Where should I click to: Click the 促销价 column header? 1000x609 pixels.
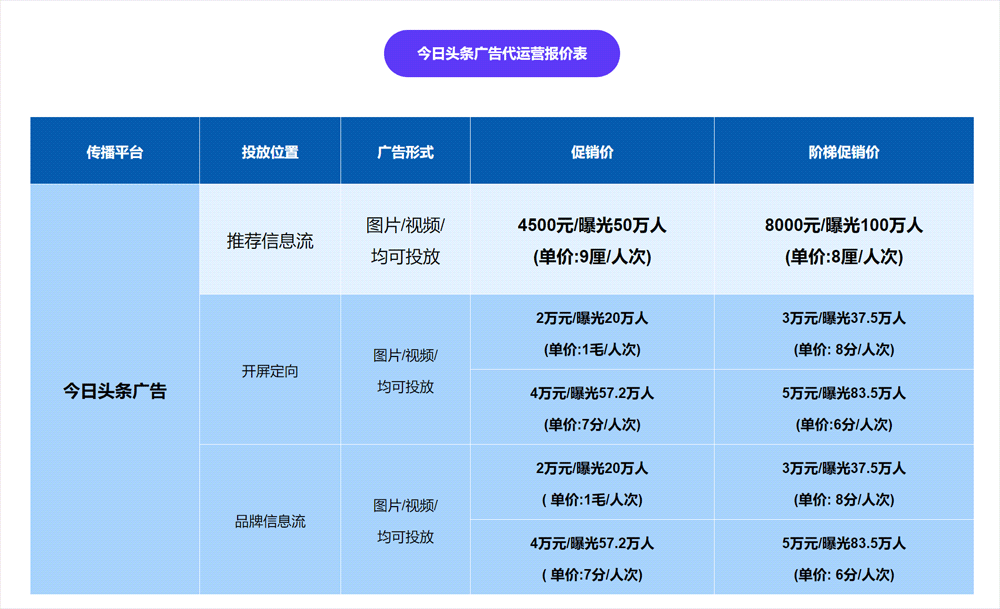[592, 151]
